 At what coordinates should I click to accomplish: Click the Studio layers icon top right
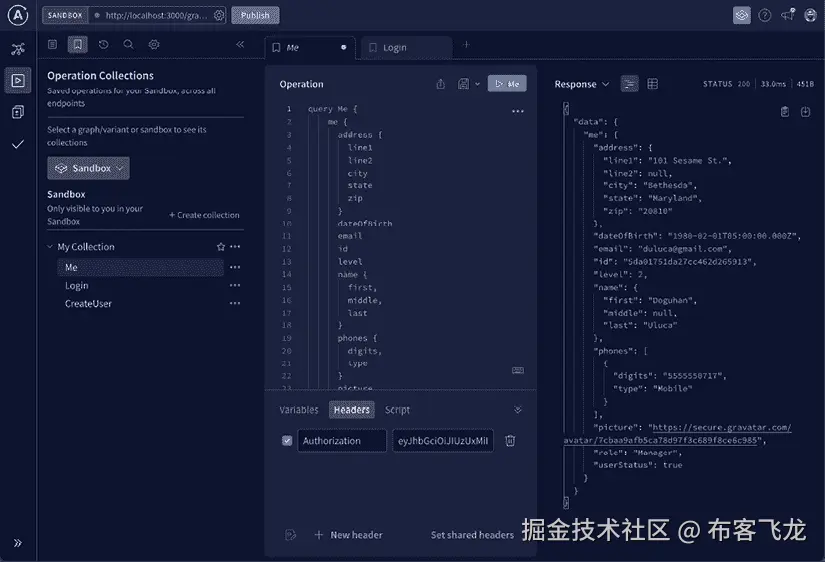pos(742,15)
